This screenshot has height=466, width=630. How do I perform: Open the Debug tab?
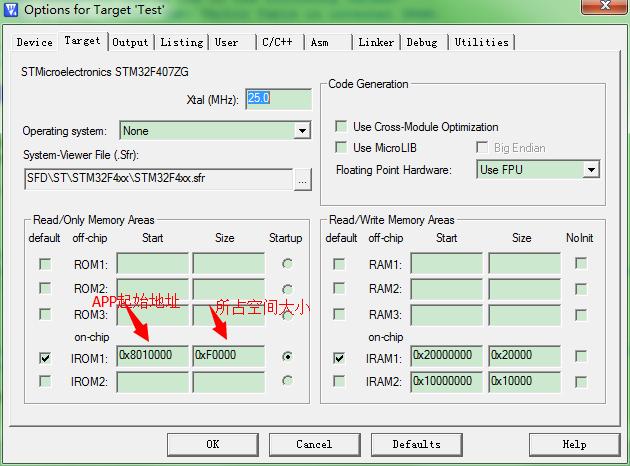pos(422,42)
